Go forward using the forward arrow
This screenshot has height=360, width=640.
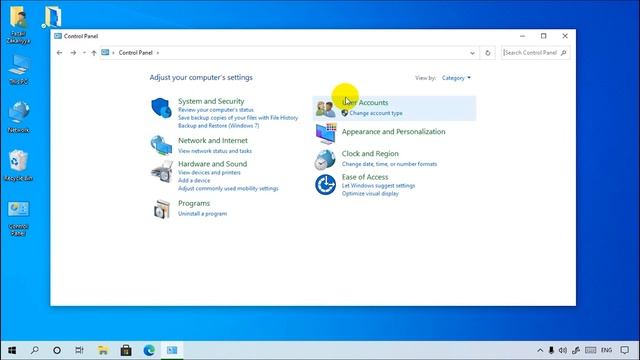point(73,53)
